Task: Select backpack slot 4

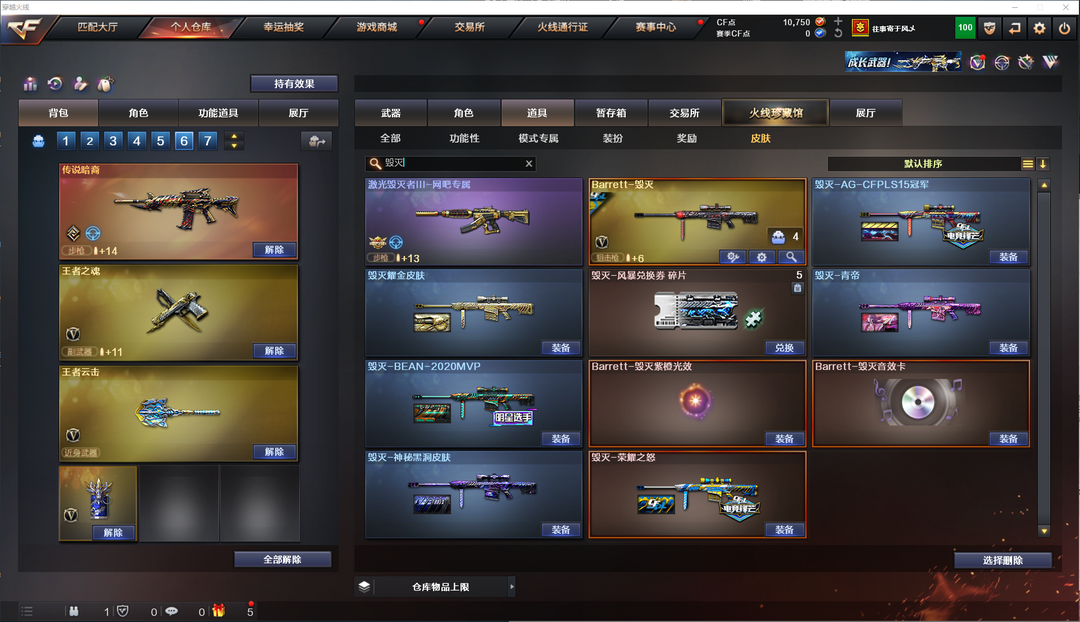Action: click(x=136, y=141)
